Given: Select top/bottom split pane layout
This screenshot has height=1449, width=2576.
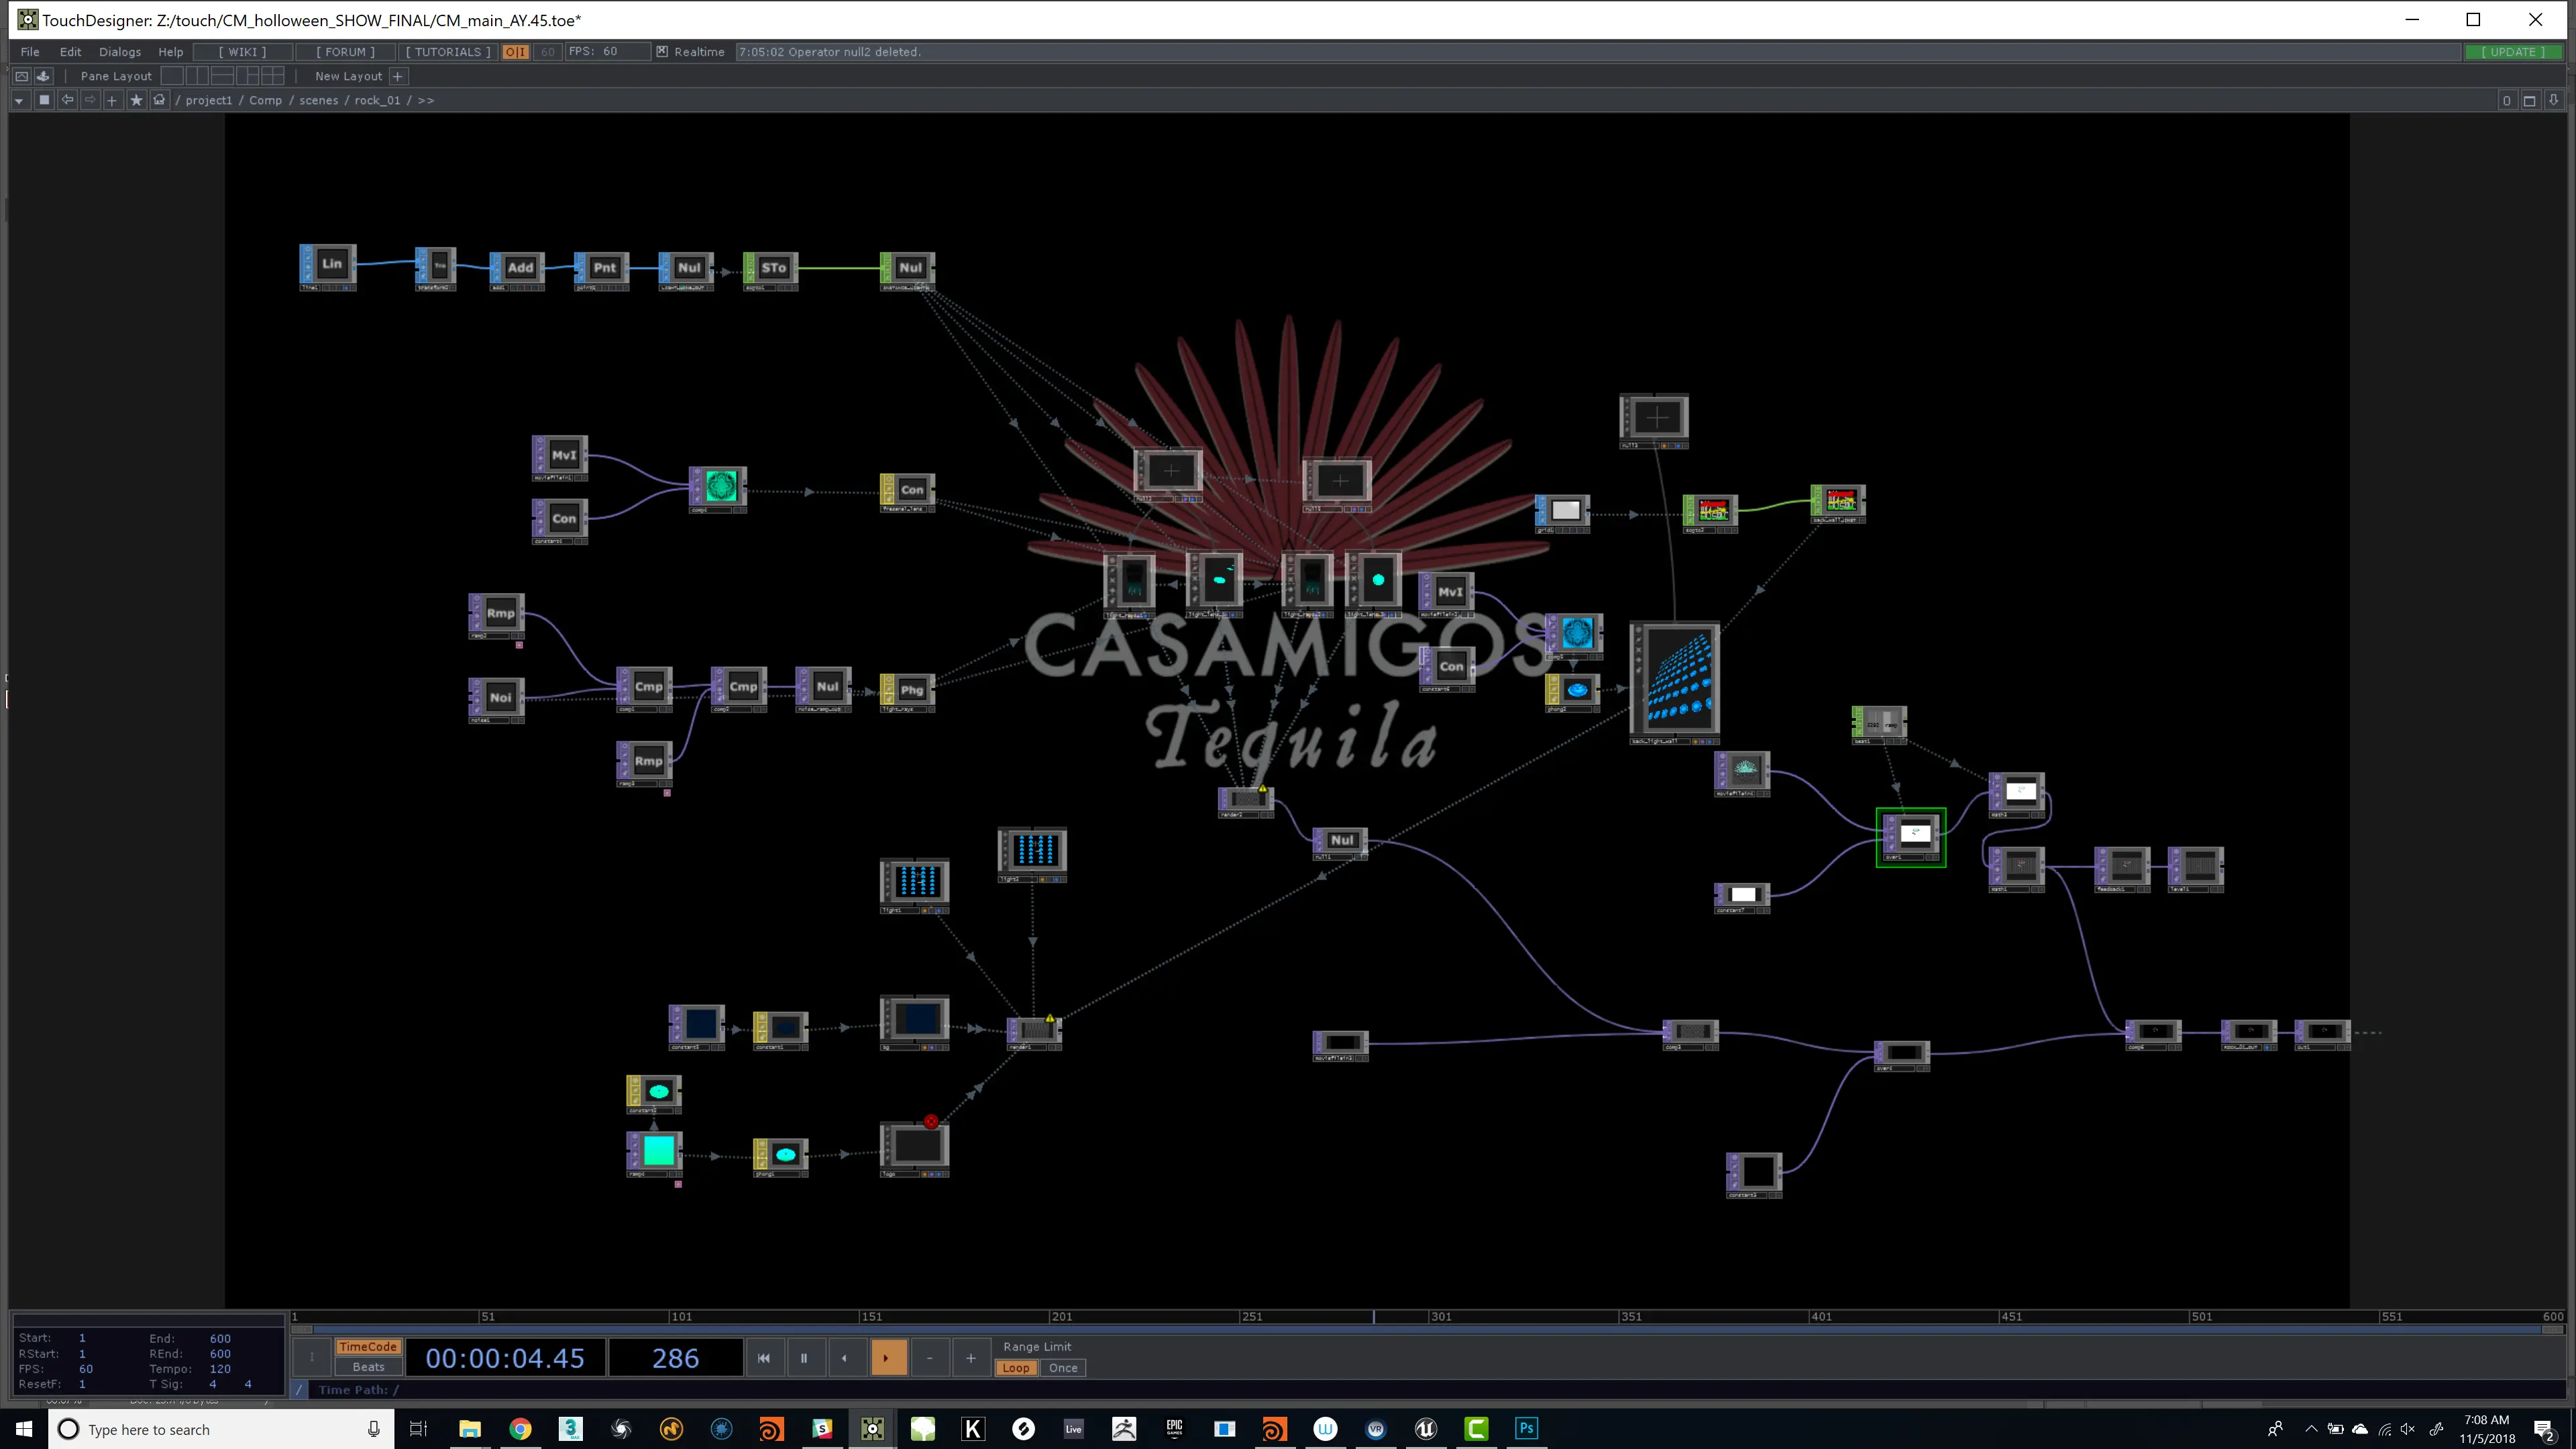Looking at the screenshot, I should [223, 76].
